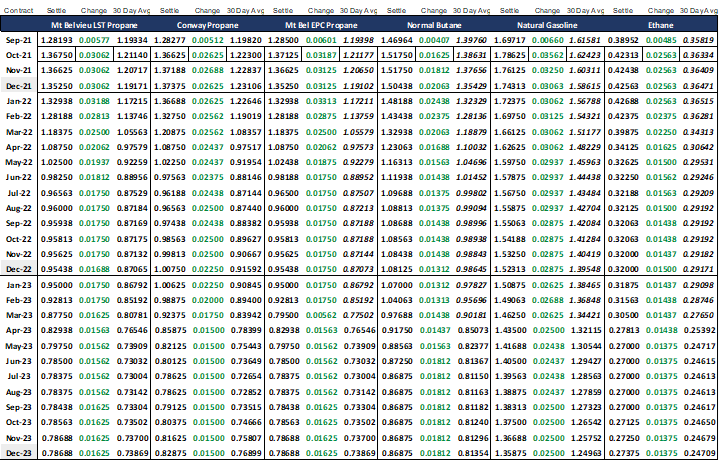This screenshot has height=461, width=719.
Task: Select Natural Gasoline settle 1.69717
Action: 510,40
